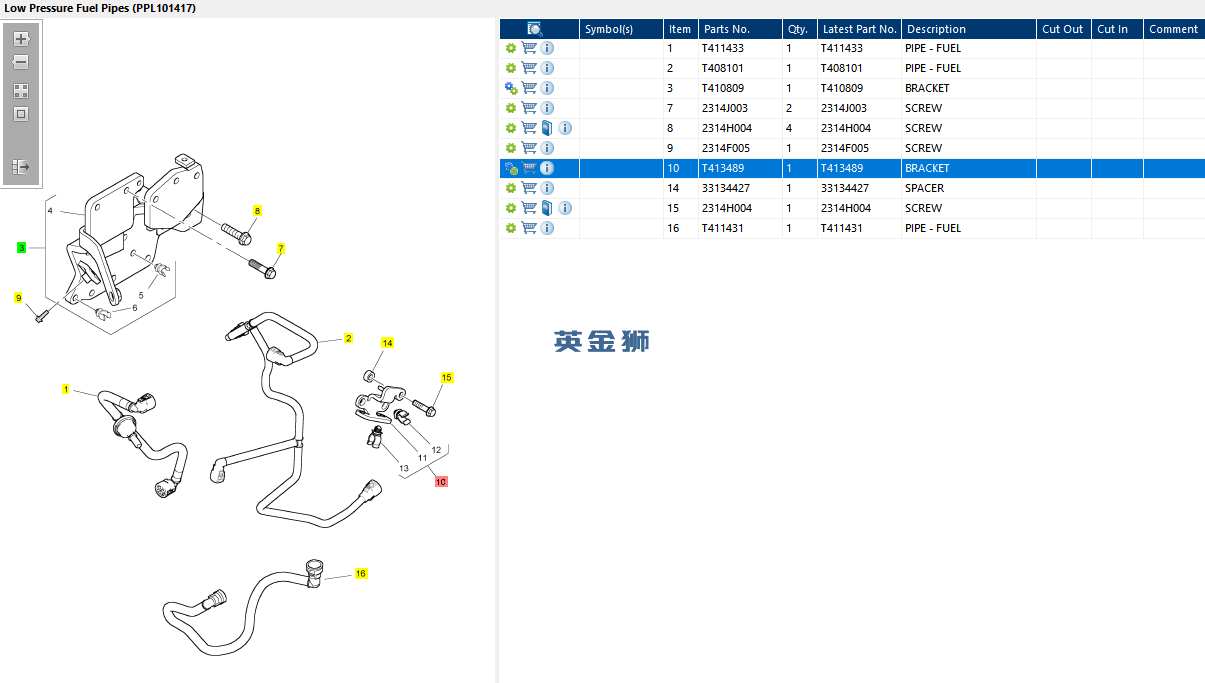This screenshot has width=1205, height=683.
Task: Click the Comment column header
Action: point(1174,29)
